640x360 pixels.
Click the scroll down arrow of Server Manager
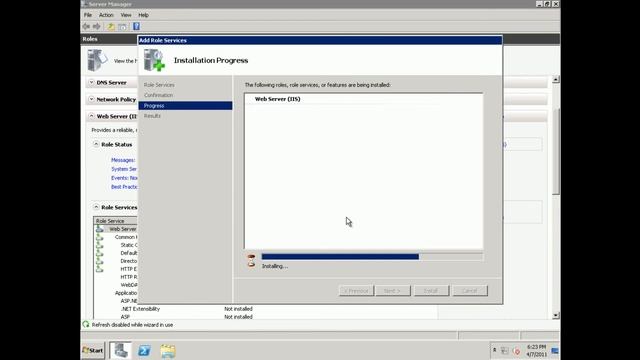556,316
